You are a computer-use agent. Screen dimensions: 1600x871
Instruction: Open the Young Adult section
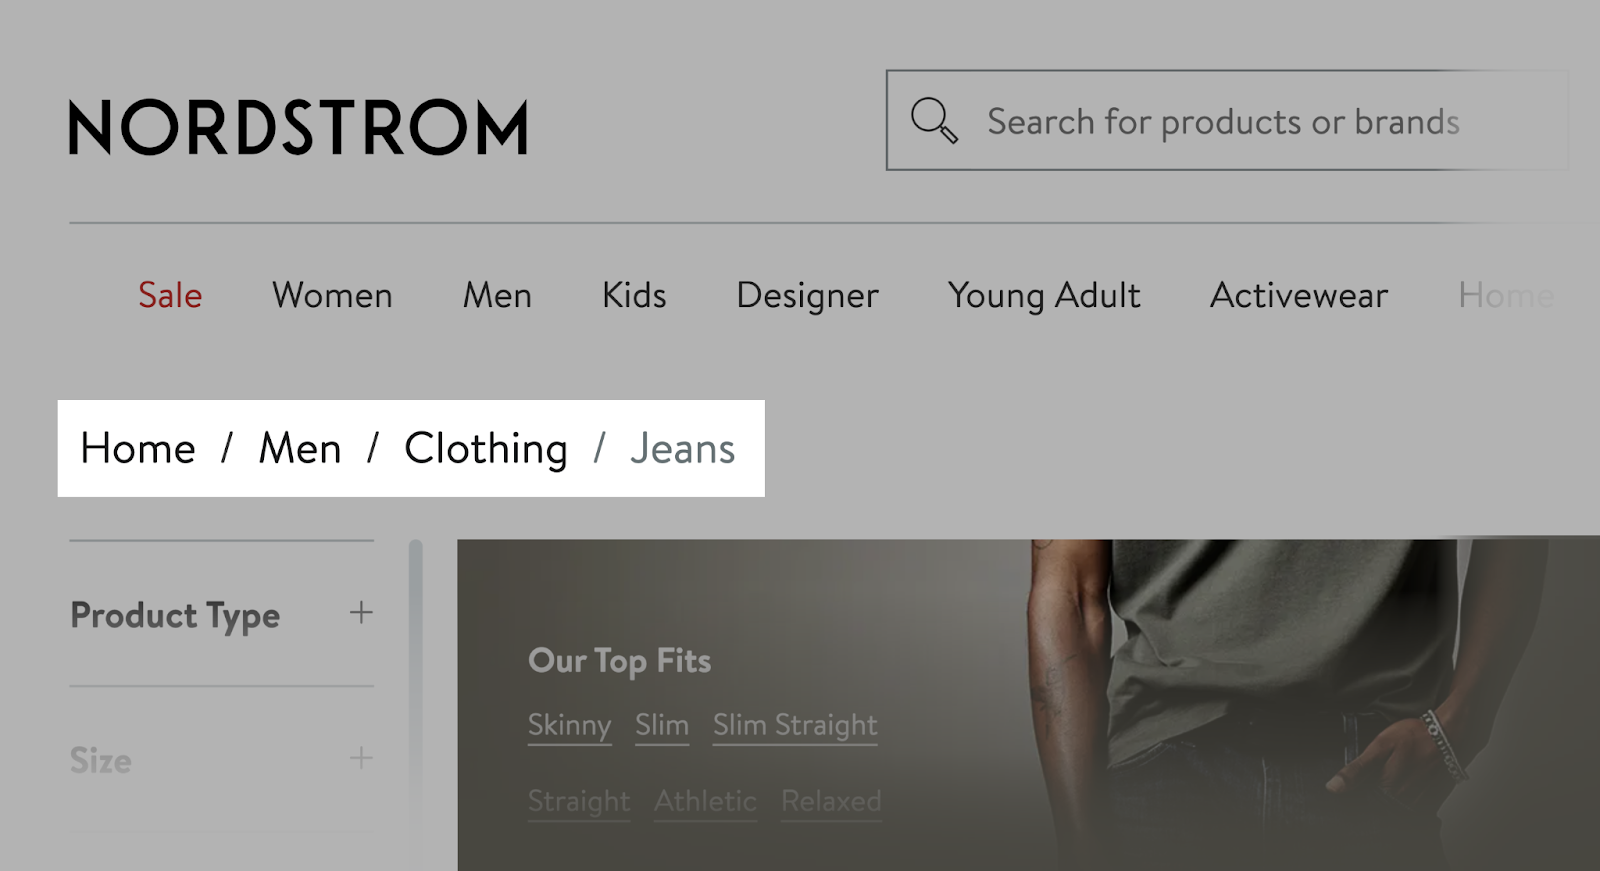(1043, 295)
